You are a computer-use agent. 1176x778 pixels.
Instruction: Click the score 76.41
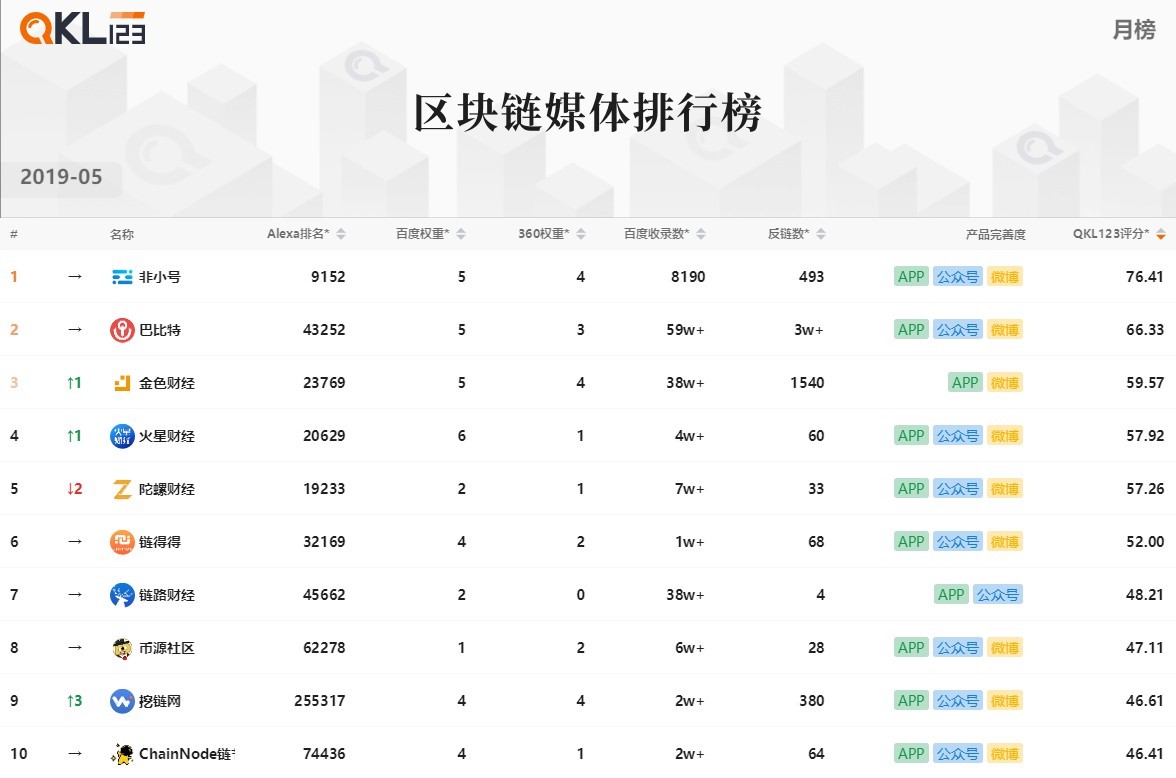(1144, 277)
